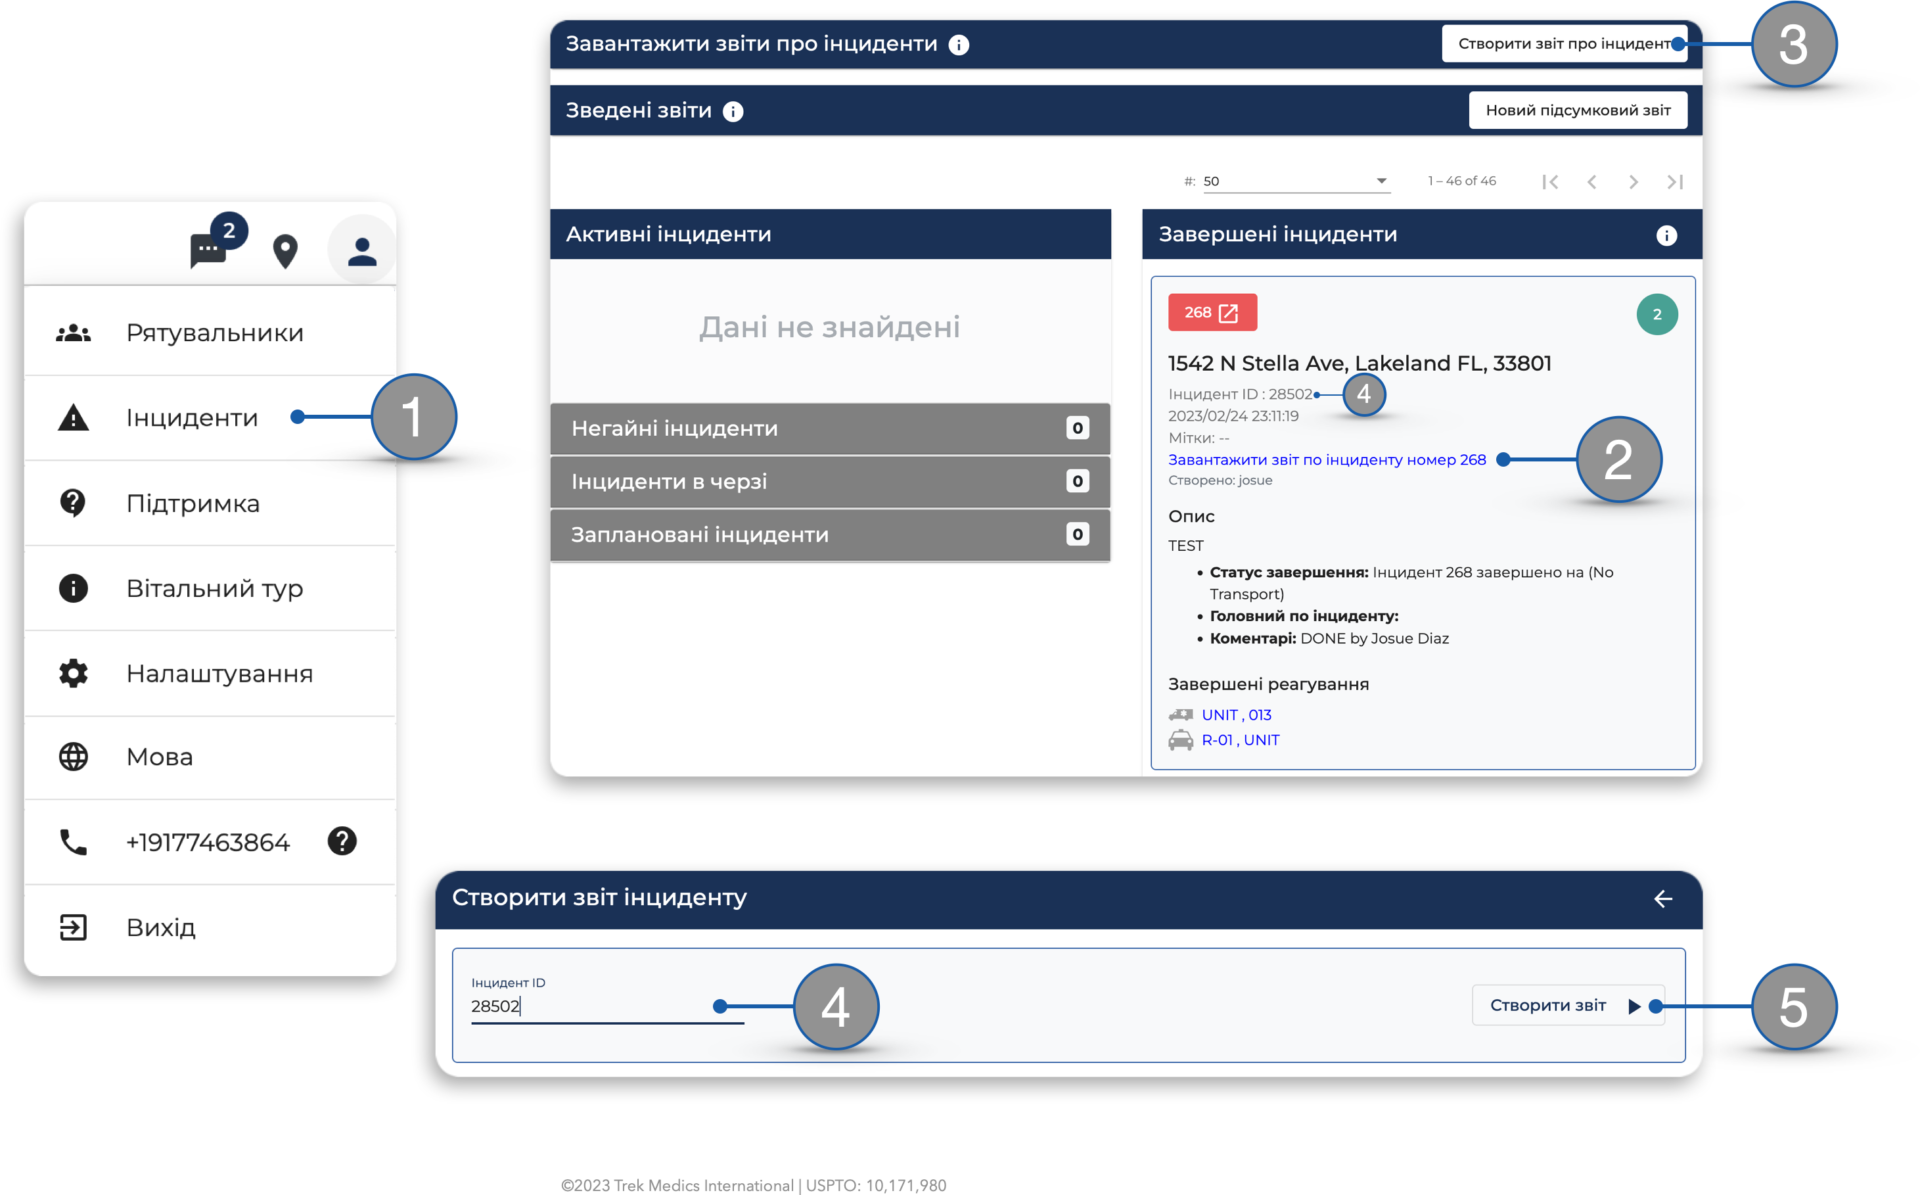
Task: Expand Інциденти в черзі section
Action: pos(829,481)
